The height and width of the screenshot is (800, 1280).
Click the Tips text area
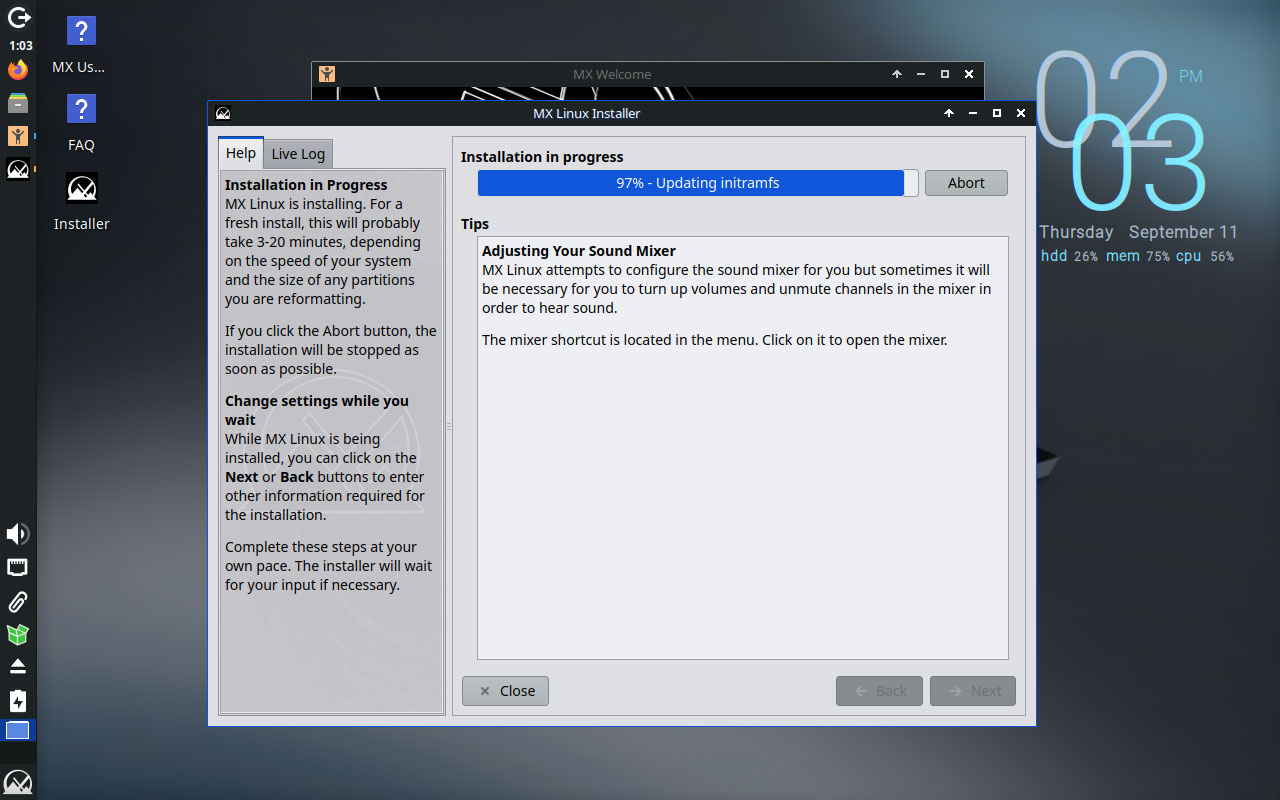pyautogui.click(x=743, y=448)
